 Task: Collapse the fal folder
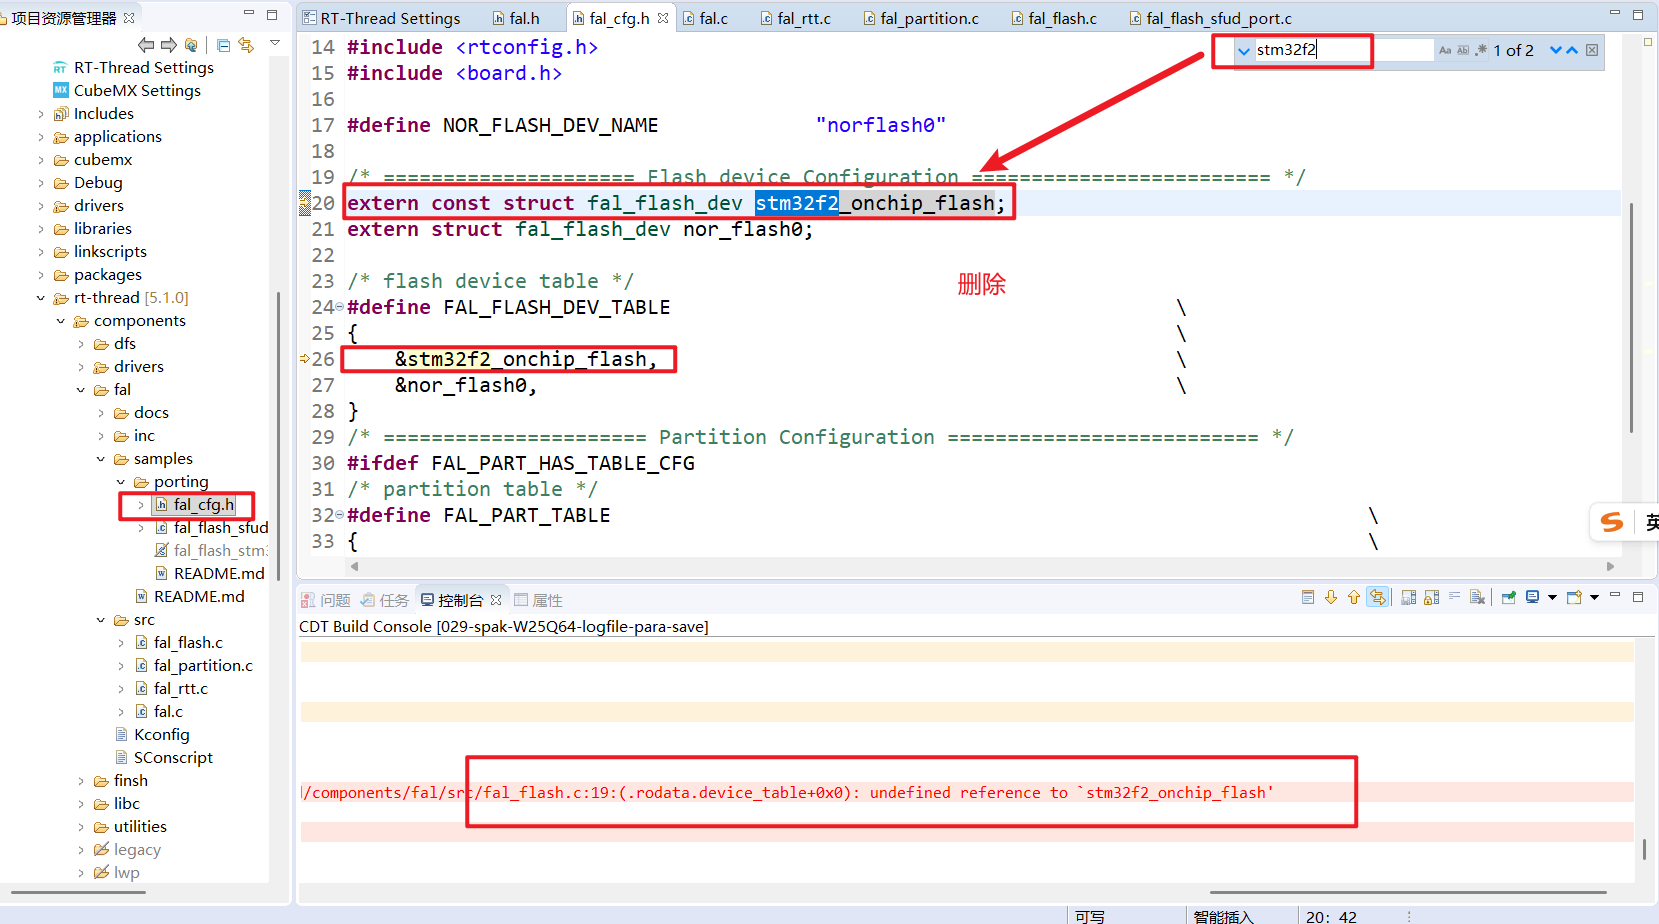(x=81, y=390)
